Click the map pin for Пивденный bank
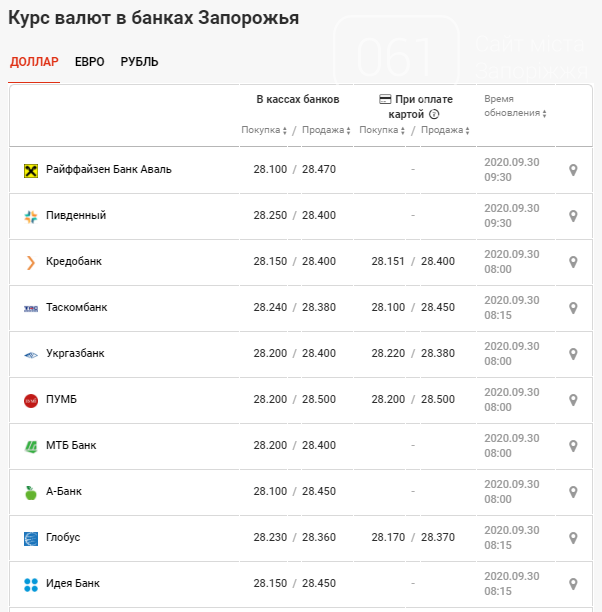602x612 pixels. [573, 216]
